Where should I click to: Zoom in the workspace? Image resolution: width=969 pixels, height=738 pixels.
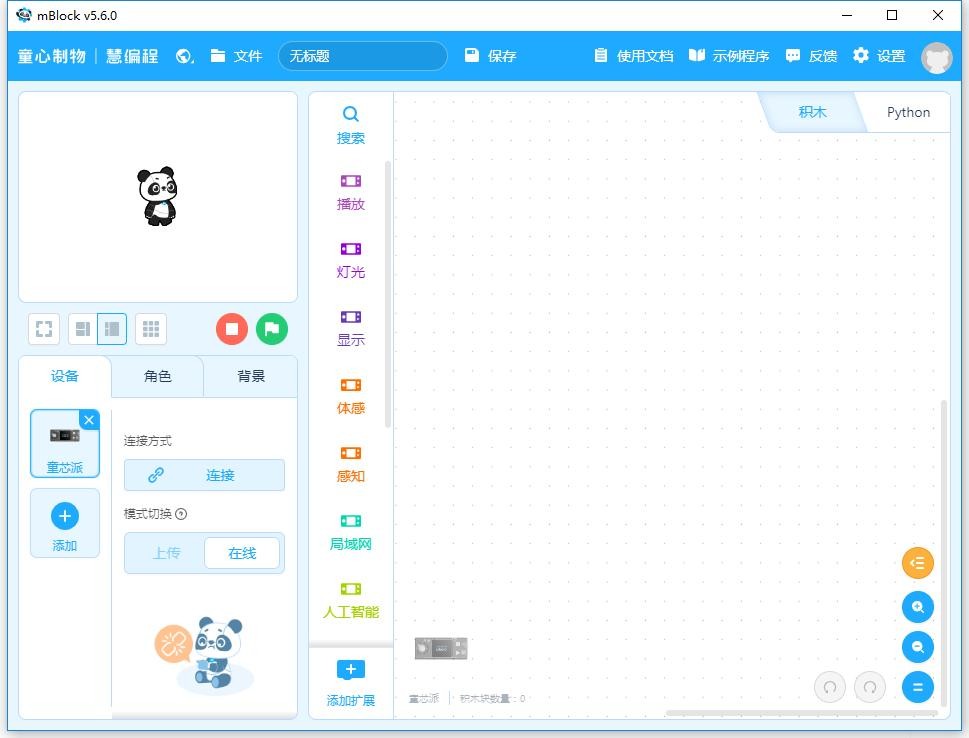pyautogui.click(x=917, y=607)
